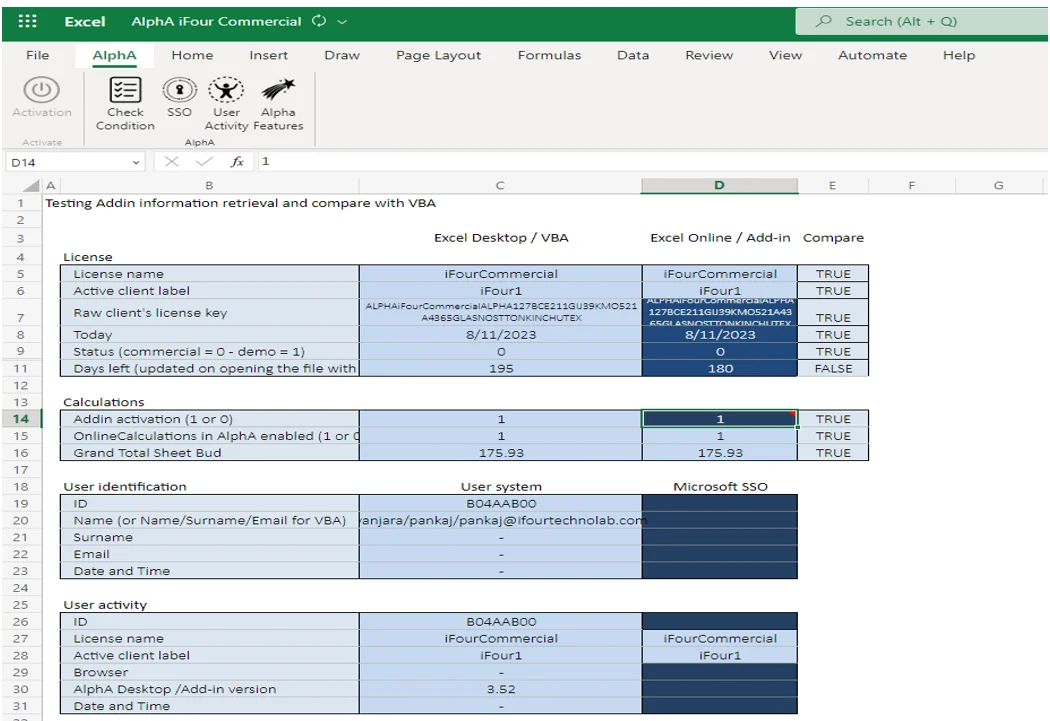
Task: Click the AlphA iFour Commercial file title
Action: coord(216,21)
